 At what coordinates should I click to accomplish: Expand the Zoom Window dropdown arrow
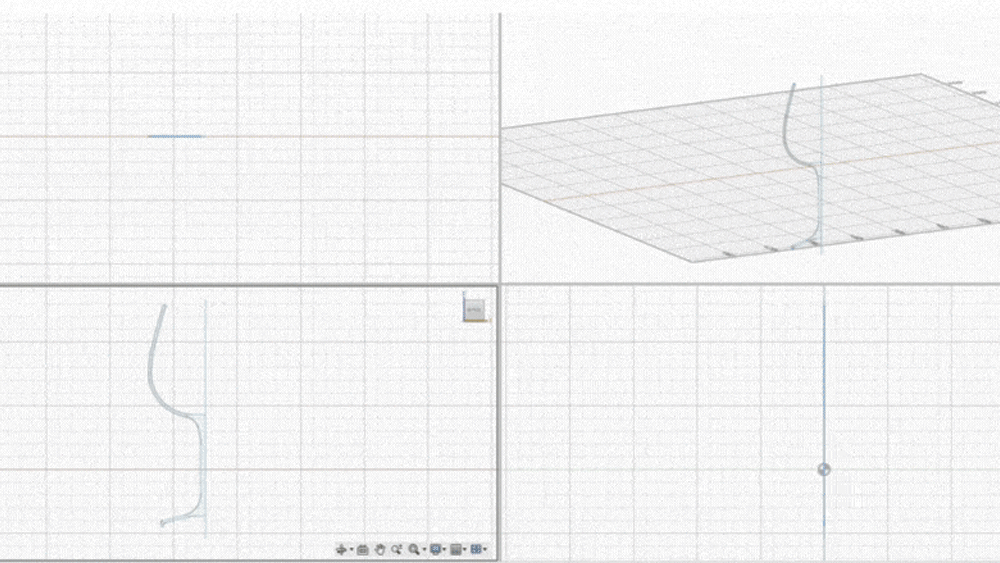[423, 550]
